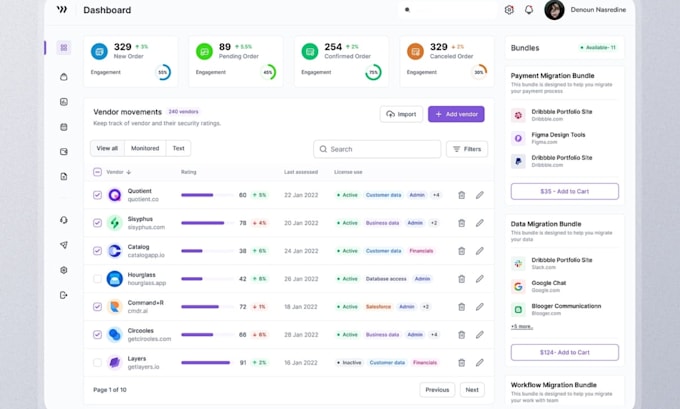Viewport: 680px width, 409px height.
Task: Check the Hourglass vendor checkbox
Action: pyautogui.click(x=97, y=279)
